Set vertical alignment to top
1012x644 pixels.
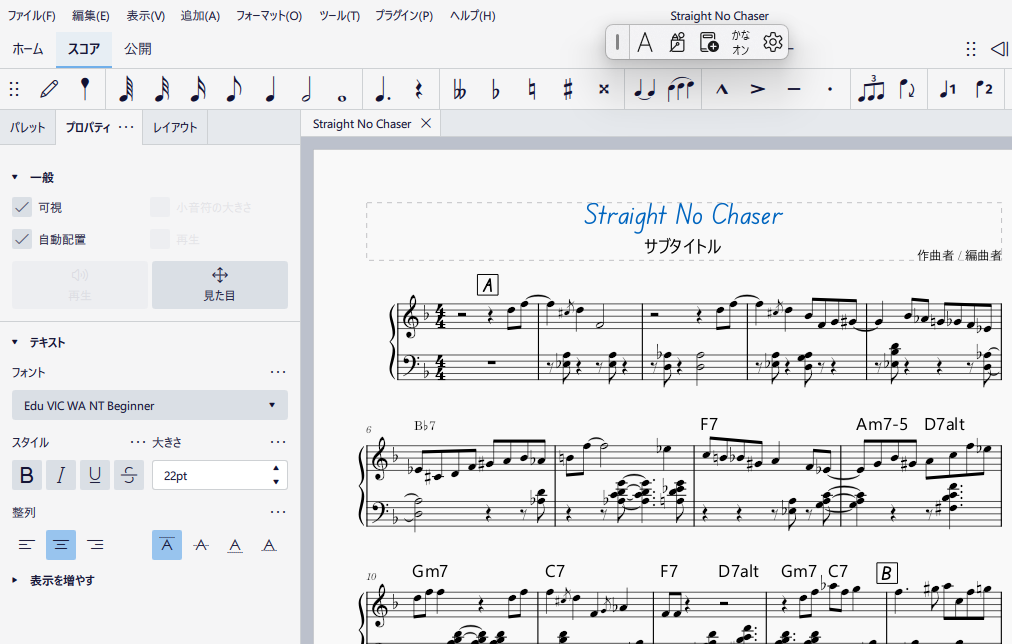click(167, 545)
